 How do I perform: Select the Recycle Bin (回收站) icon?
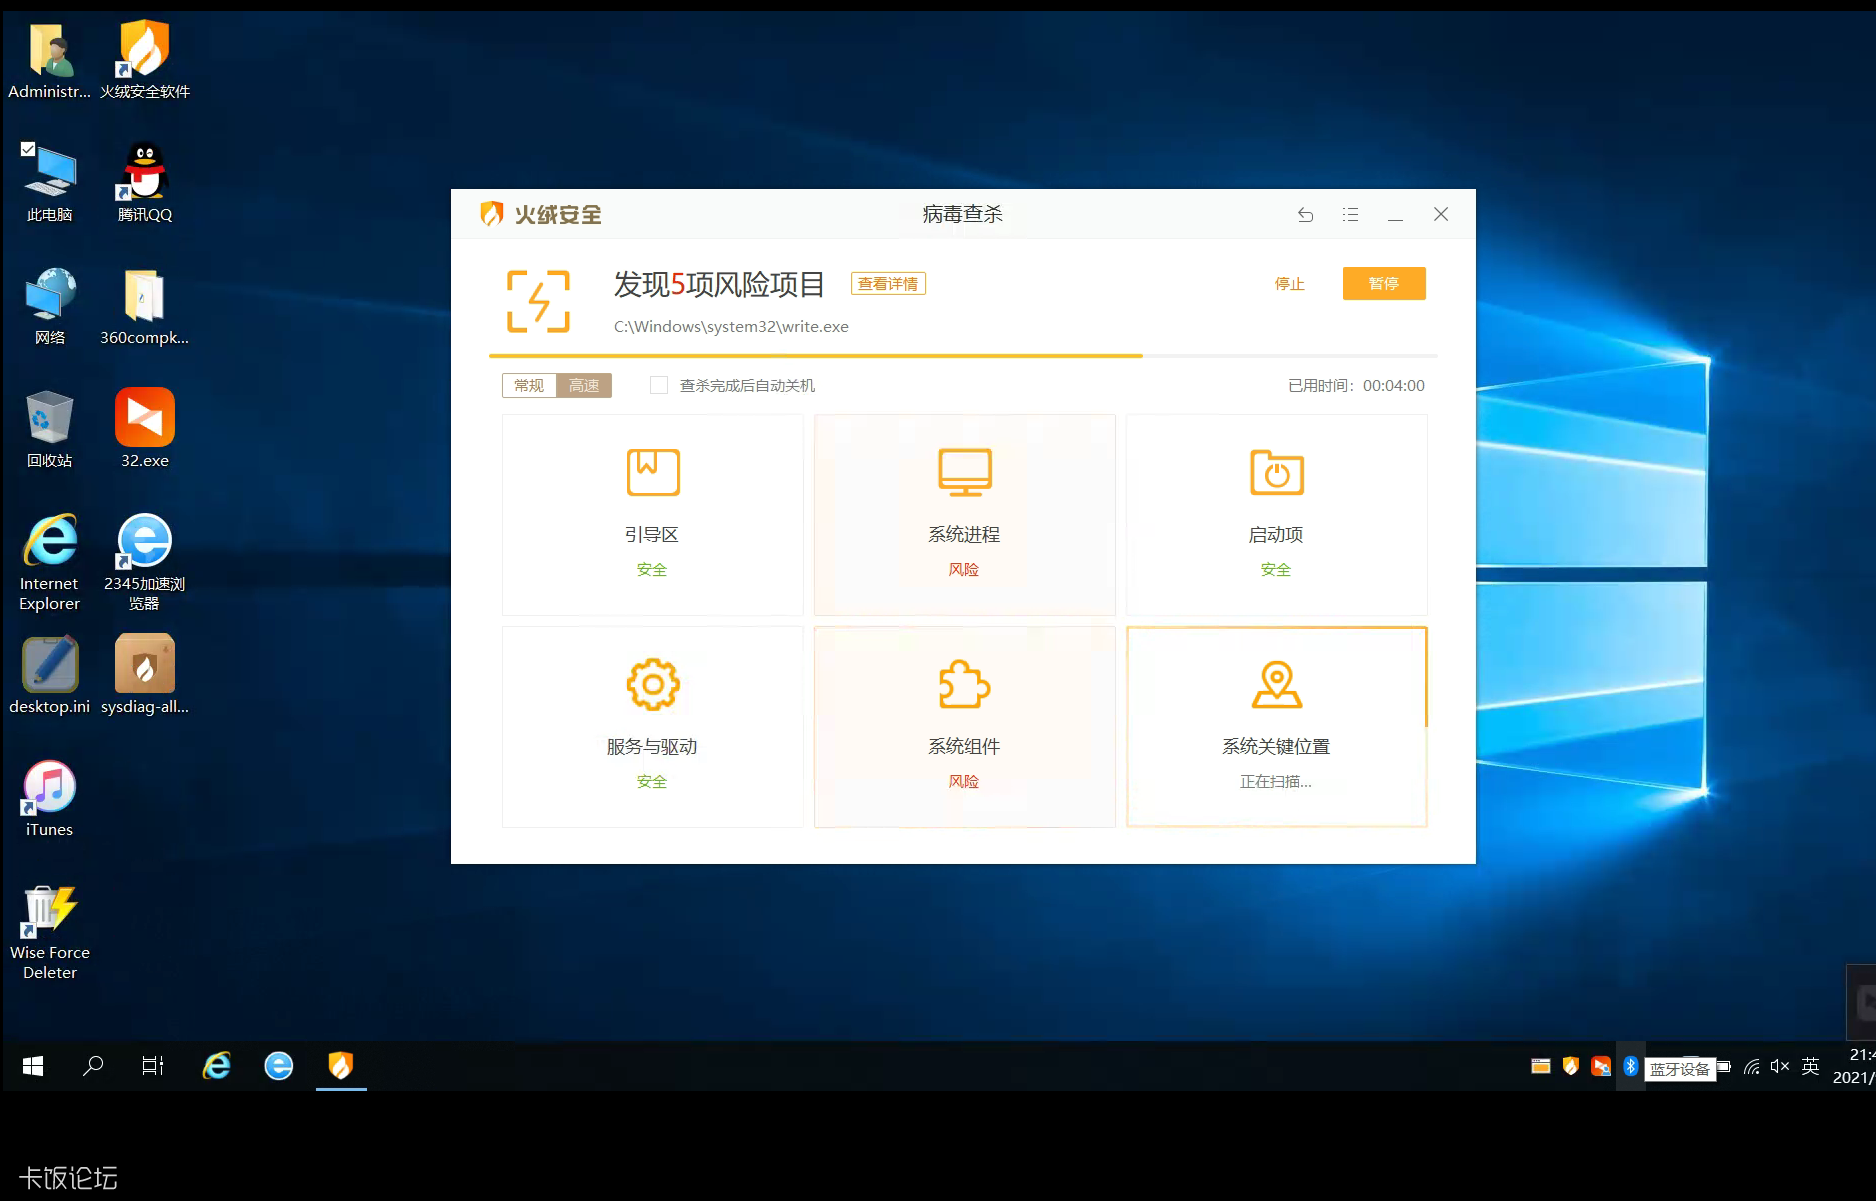tap(49, 429)
